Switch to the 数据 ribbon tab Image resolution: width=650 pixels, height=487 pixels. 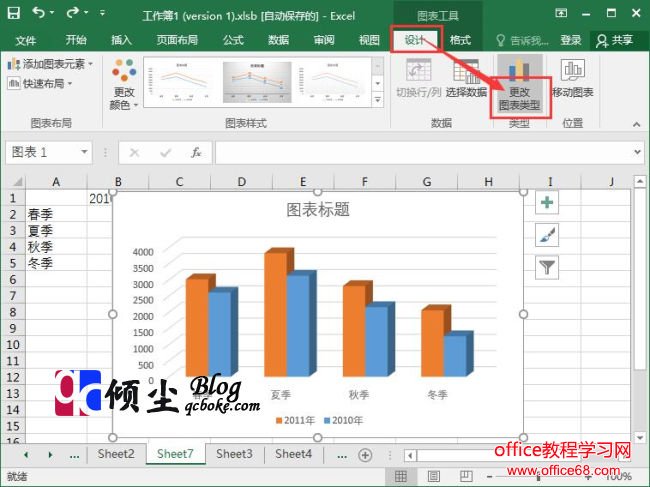[278, 40]
